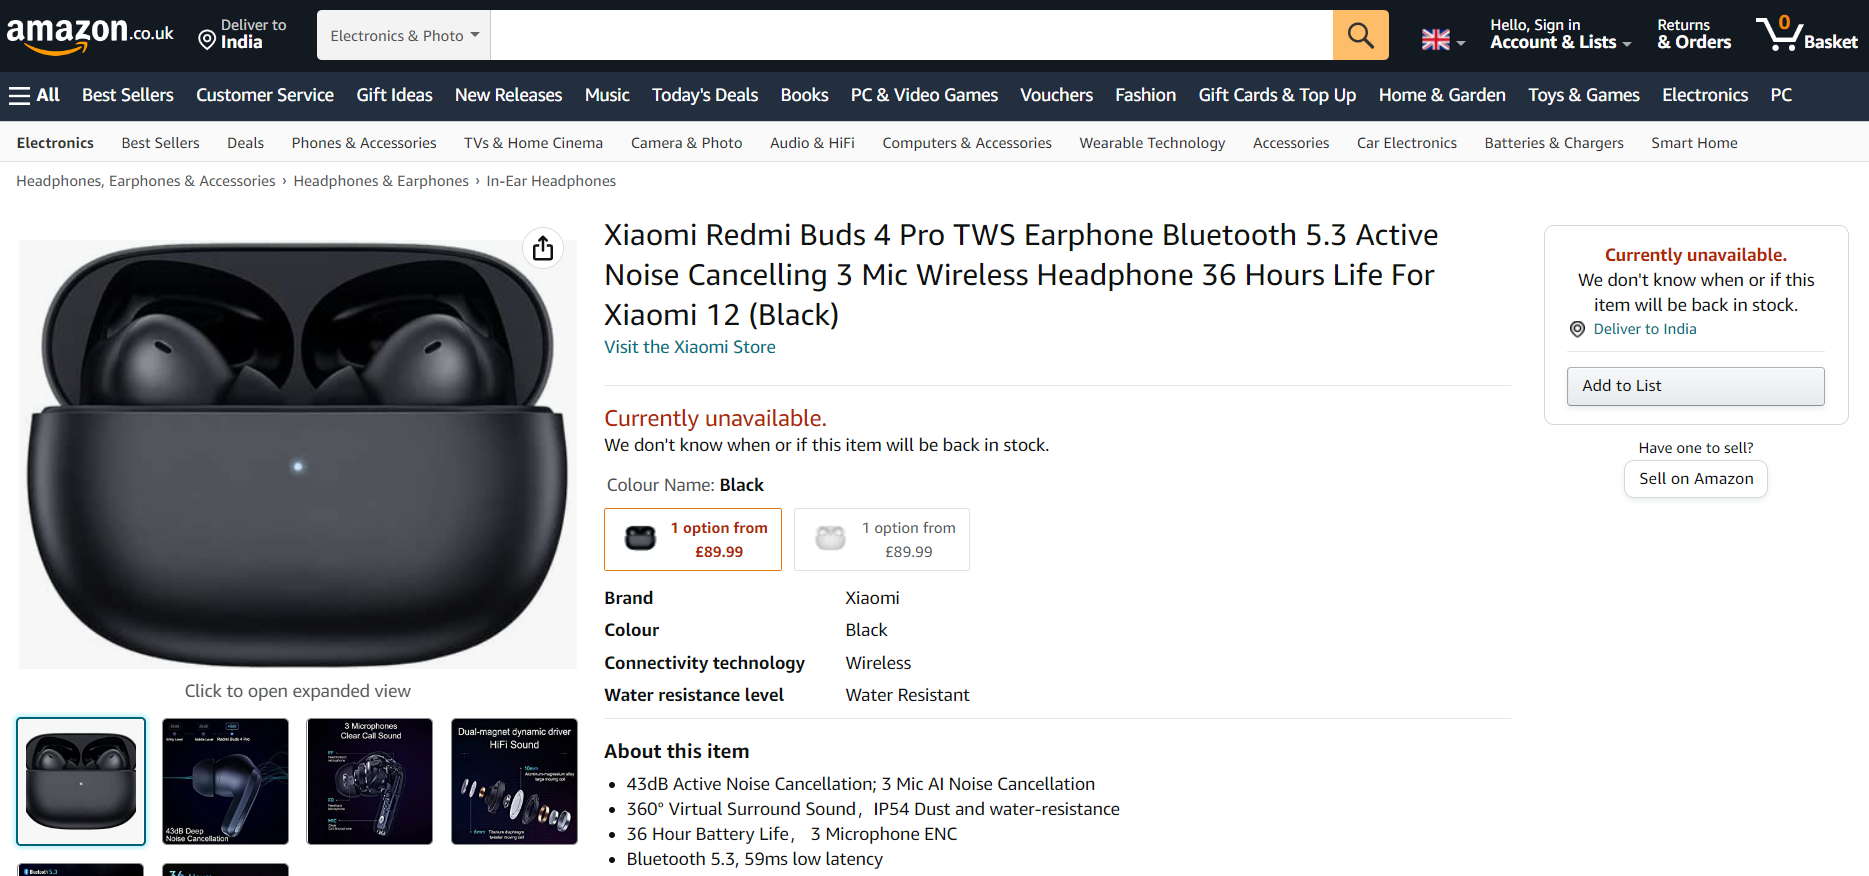This screenshot has height=876, width=1869.
Task: Go to the Audio & HiFi tab
Action: (812, 143)
